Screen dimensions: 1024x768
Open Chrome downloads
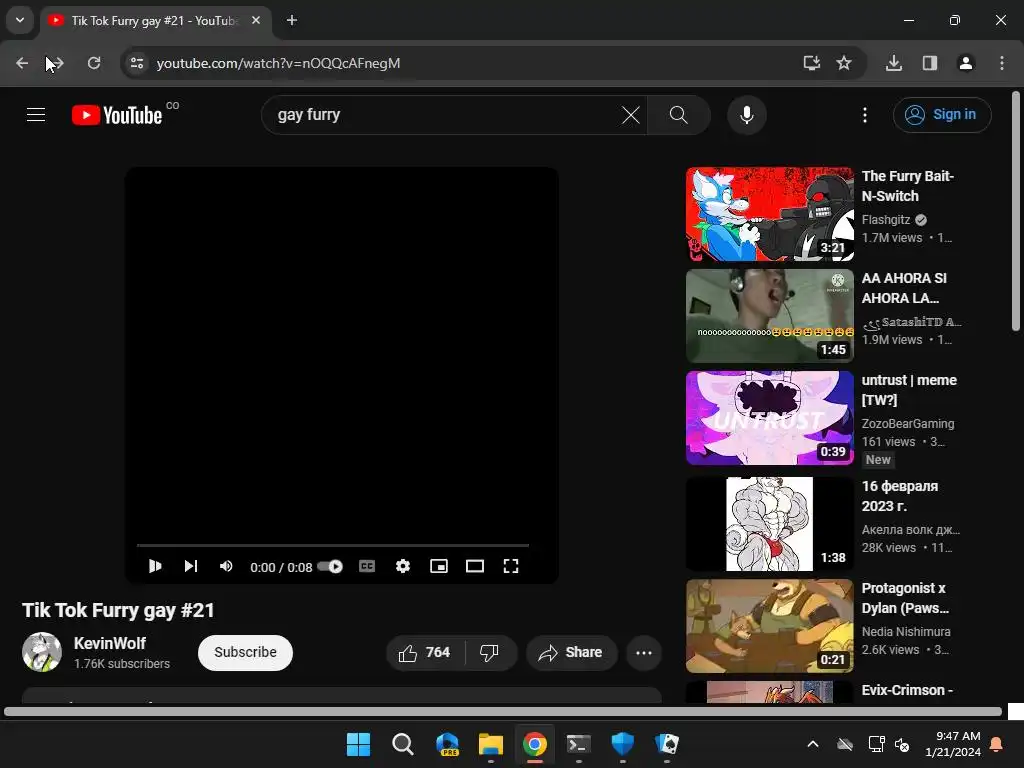(x=894, y=63)
